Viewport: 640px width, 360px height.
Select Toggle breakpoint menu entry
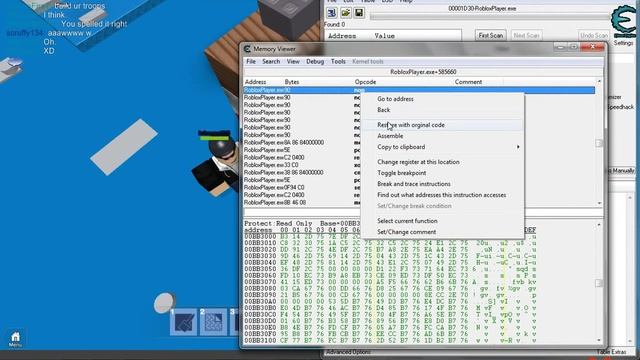tap(402, 173)
